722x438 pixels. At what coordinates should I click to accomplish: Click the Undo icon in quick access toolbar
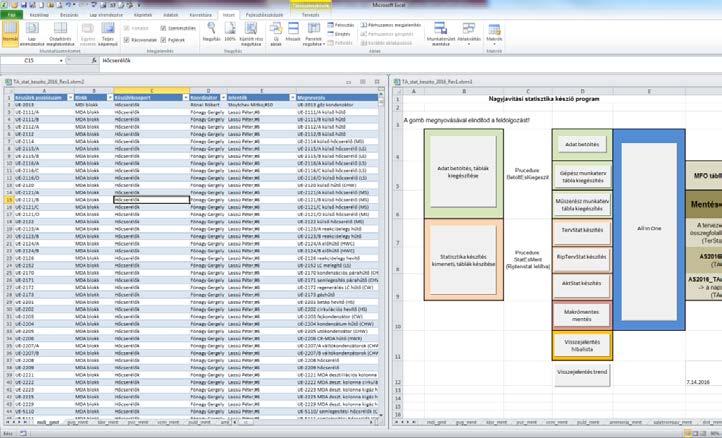coord(69,5)
